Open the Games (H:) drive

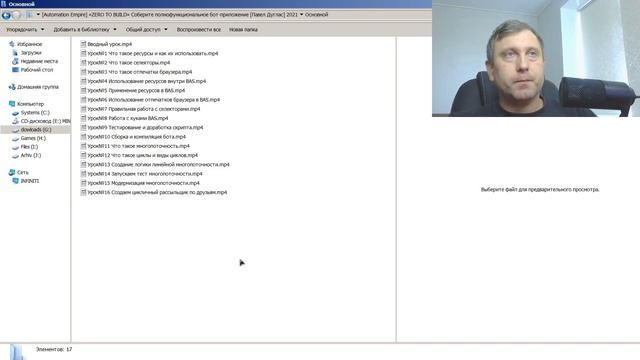coord(33,138)
